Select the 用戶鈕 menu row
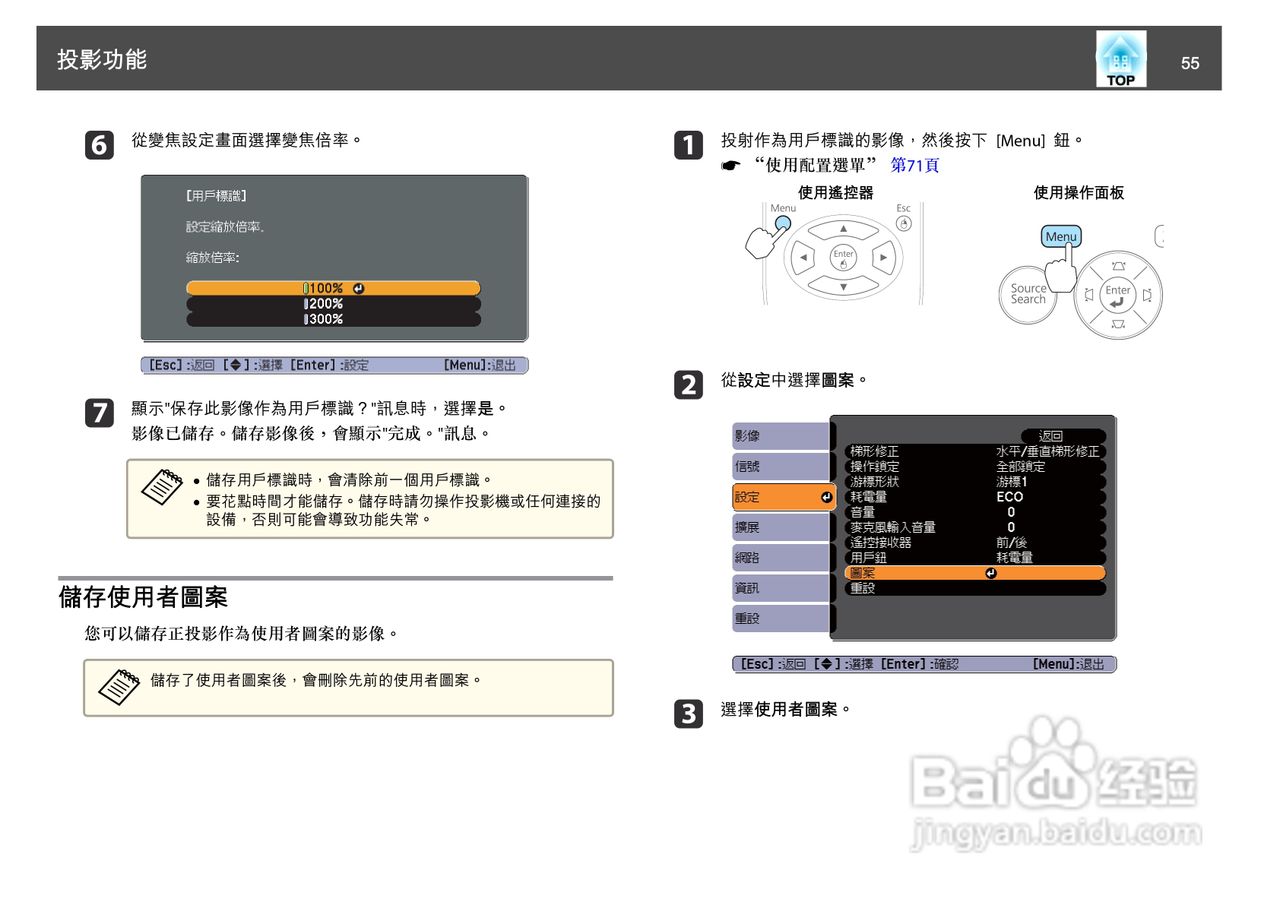Image resolution: width=1280 pixels, height=905 pixels. pyautogui.click(x=975, y=557)
